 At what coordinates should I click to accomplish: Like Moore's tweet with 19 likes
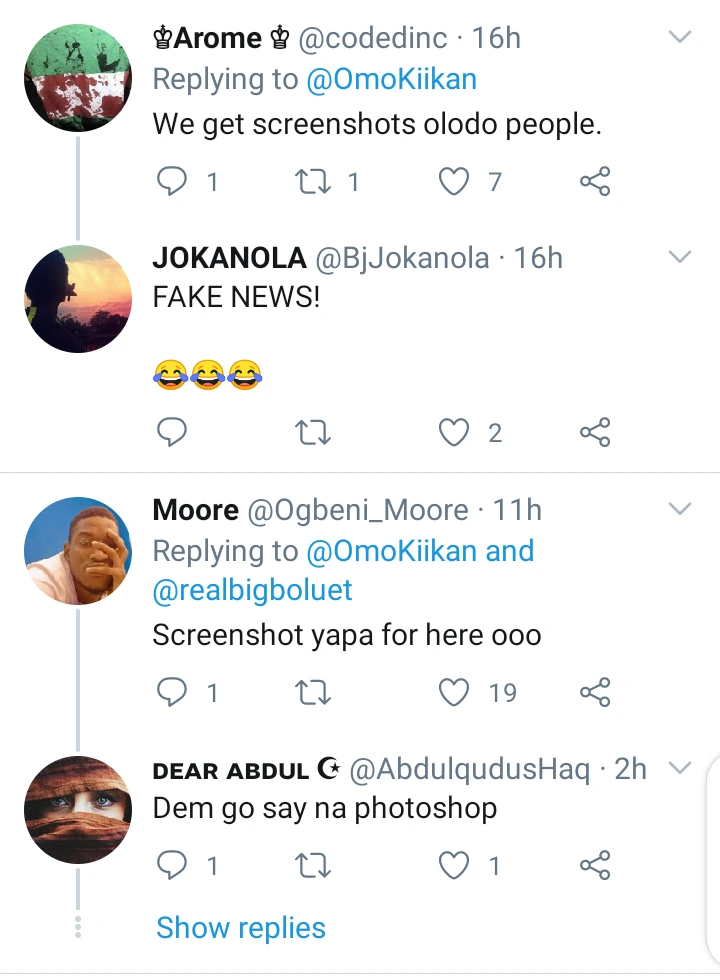(x=455, y=692)
